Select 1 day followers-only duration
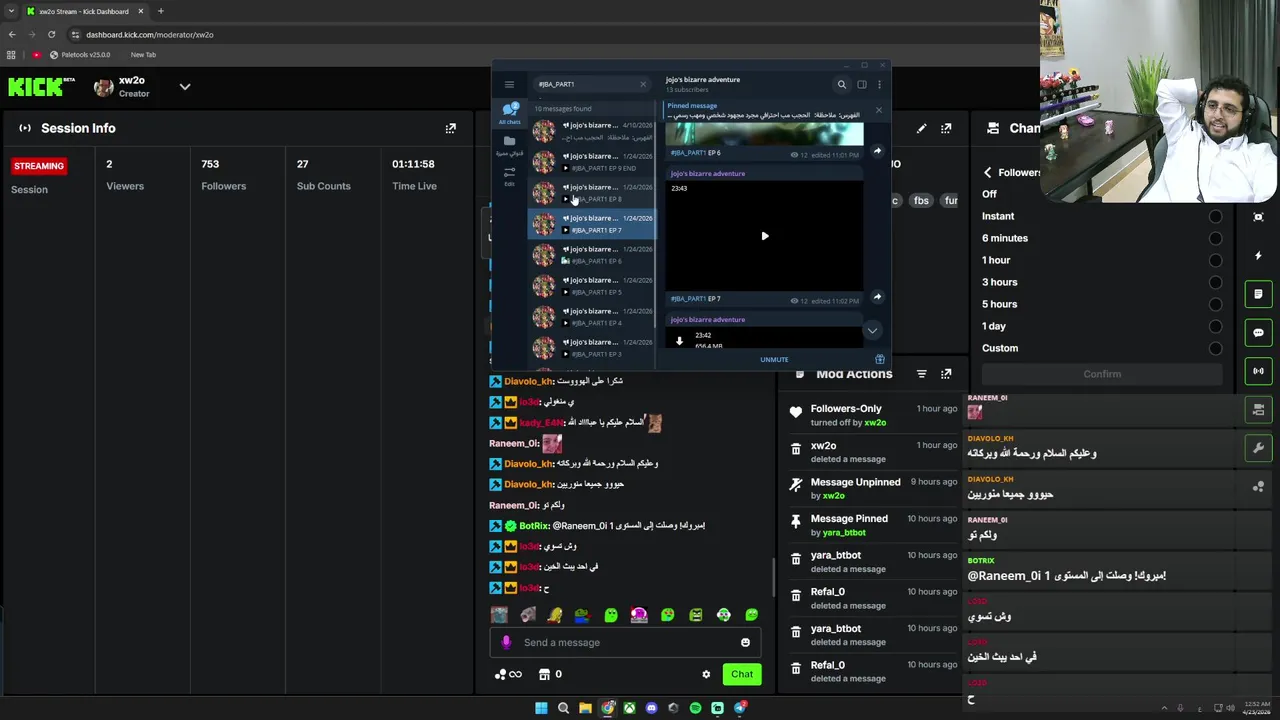The height and width of the screenshot is (720, 1280). pyautogui.click(x=1215, y=326)
